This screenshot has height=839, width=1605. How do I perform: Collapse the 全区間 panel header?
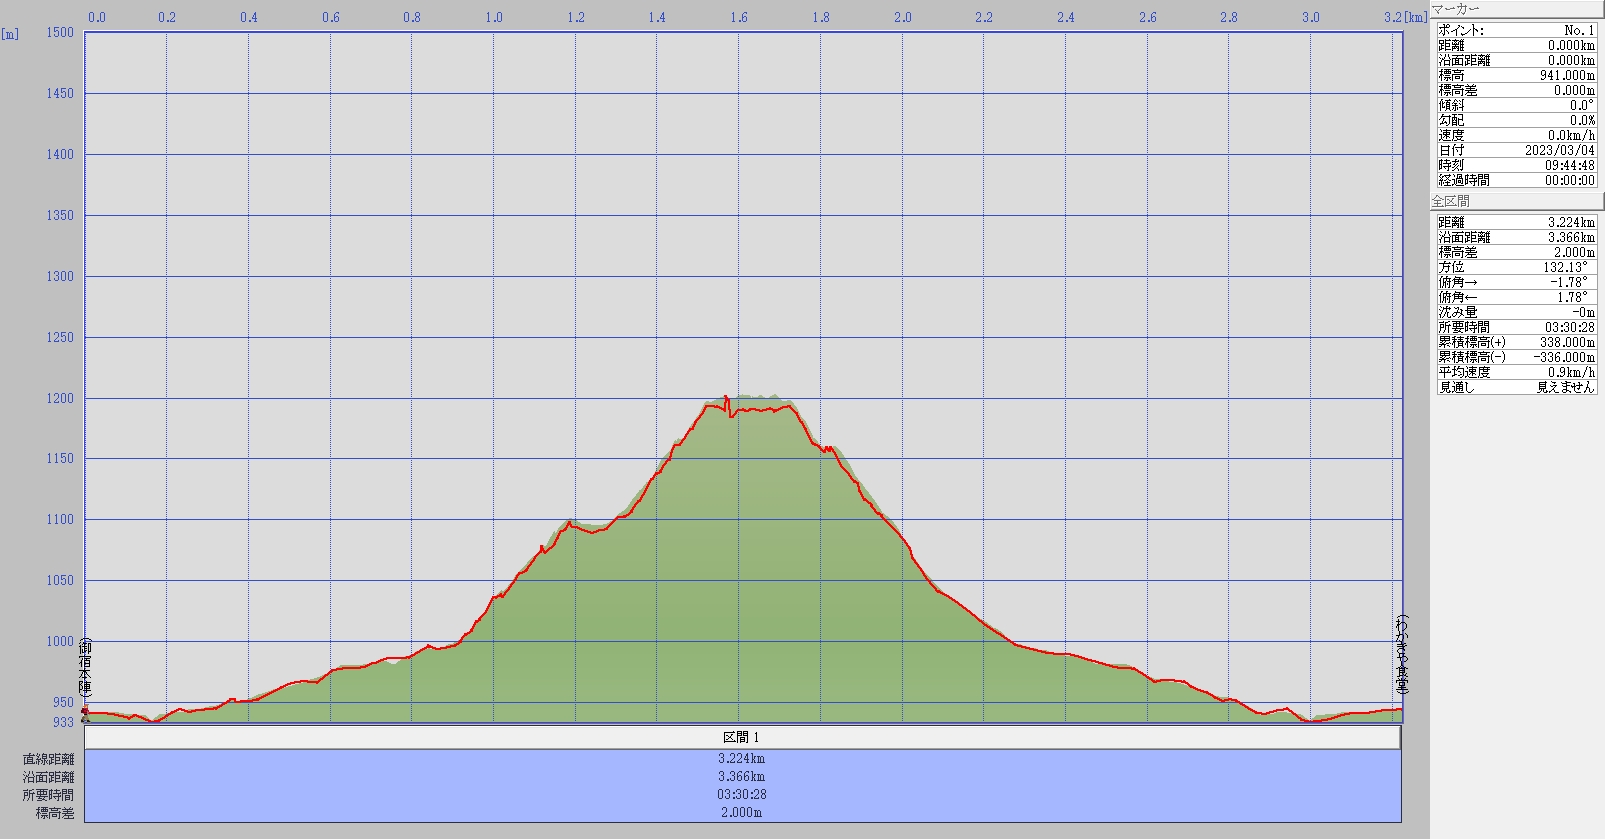1516,201
